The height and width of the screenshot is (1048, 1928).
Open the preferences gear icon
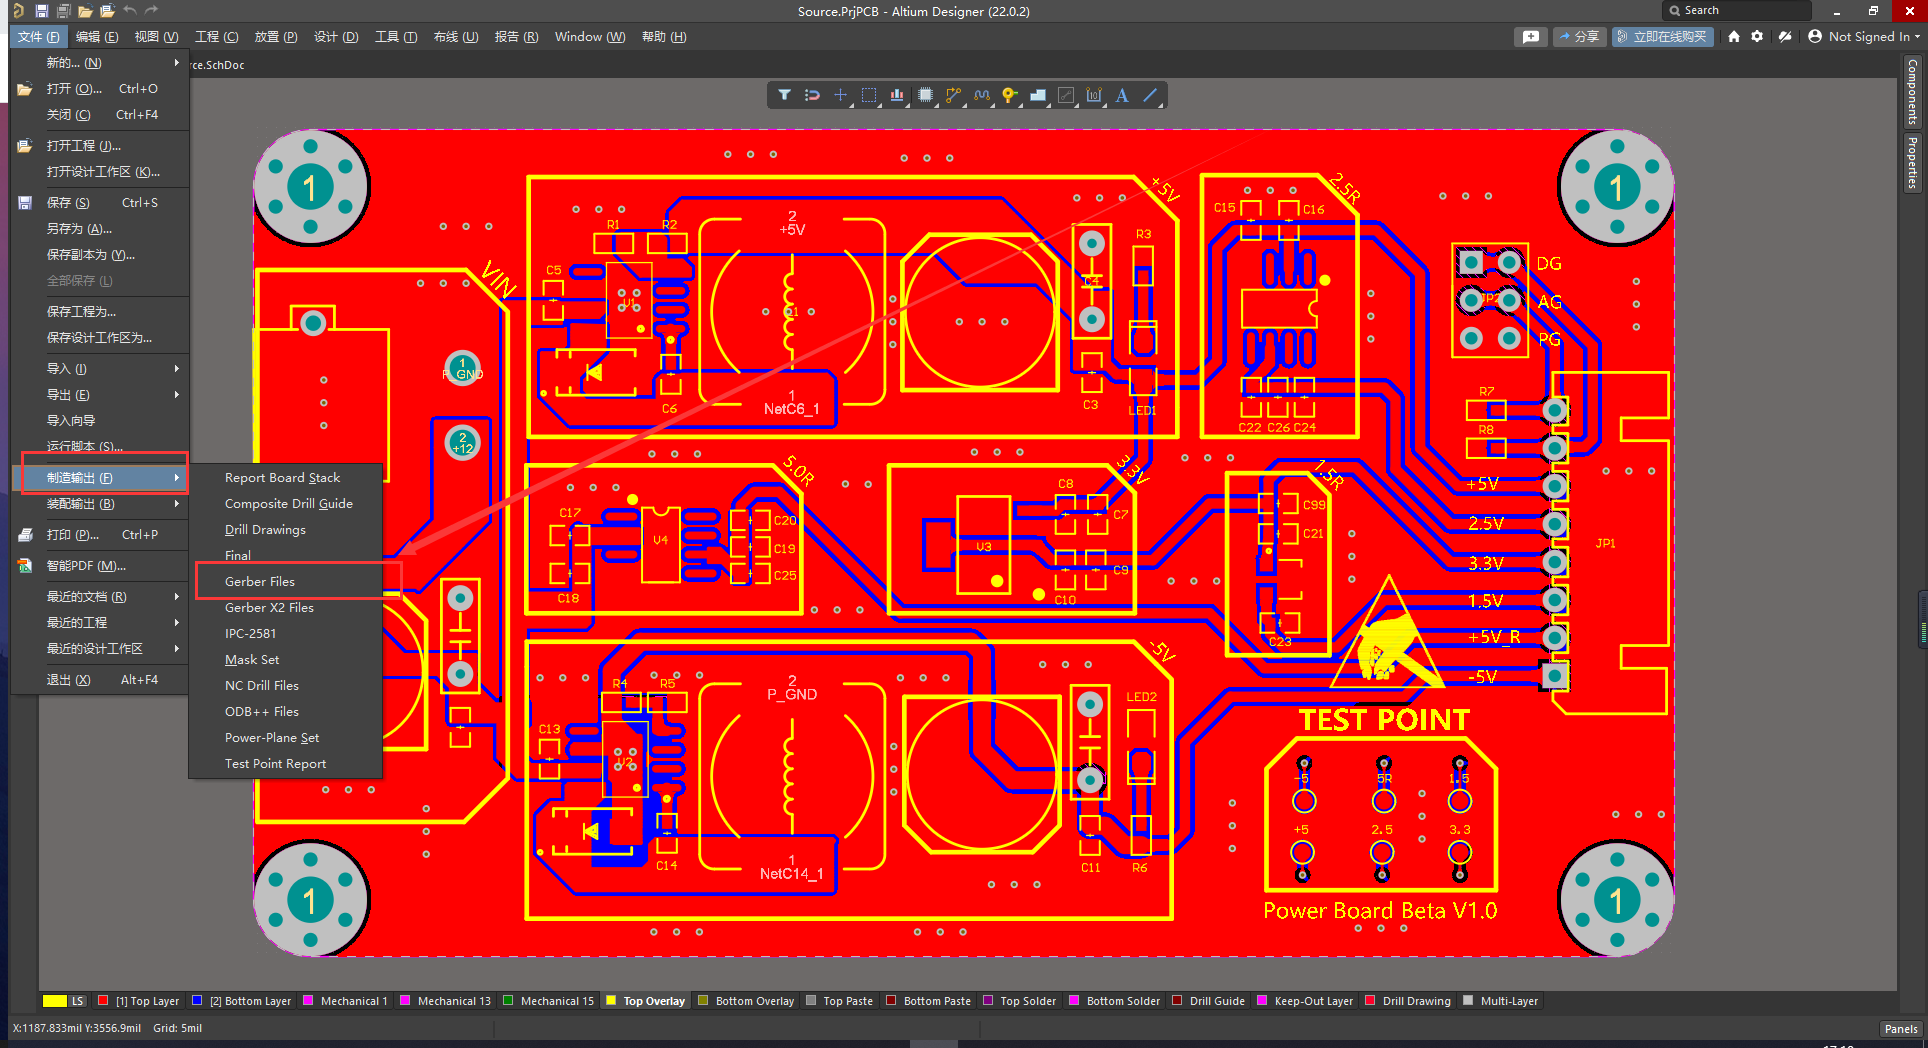pos(1757,36)
